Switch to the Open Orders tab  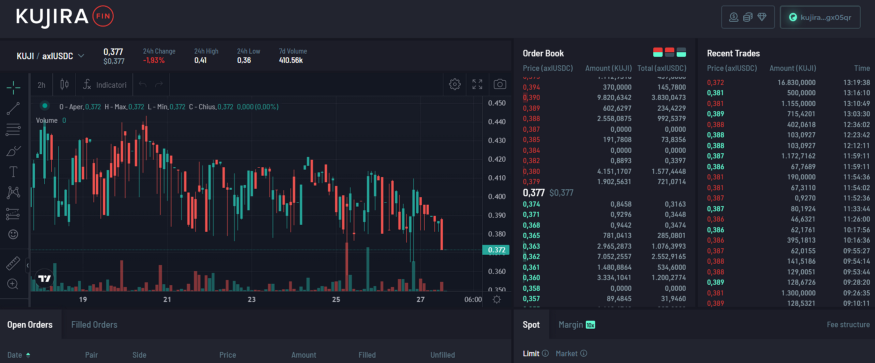(x=30, y=324)
